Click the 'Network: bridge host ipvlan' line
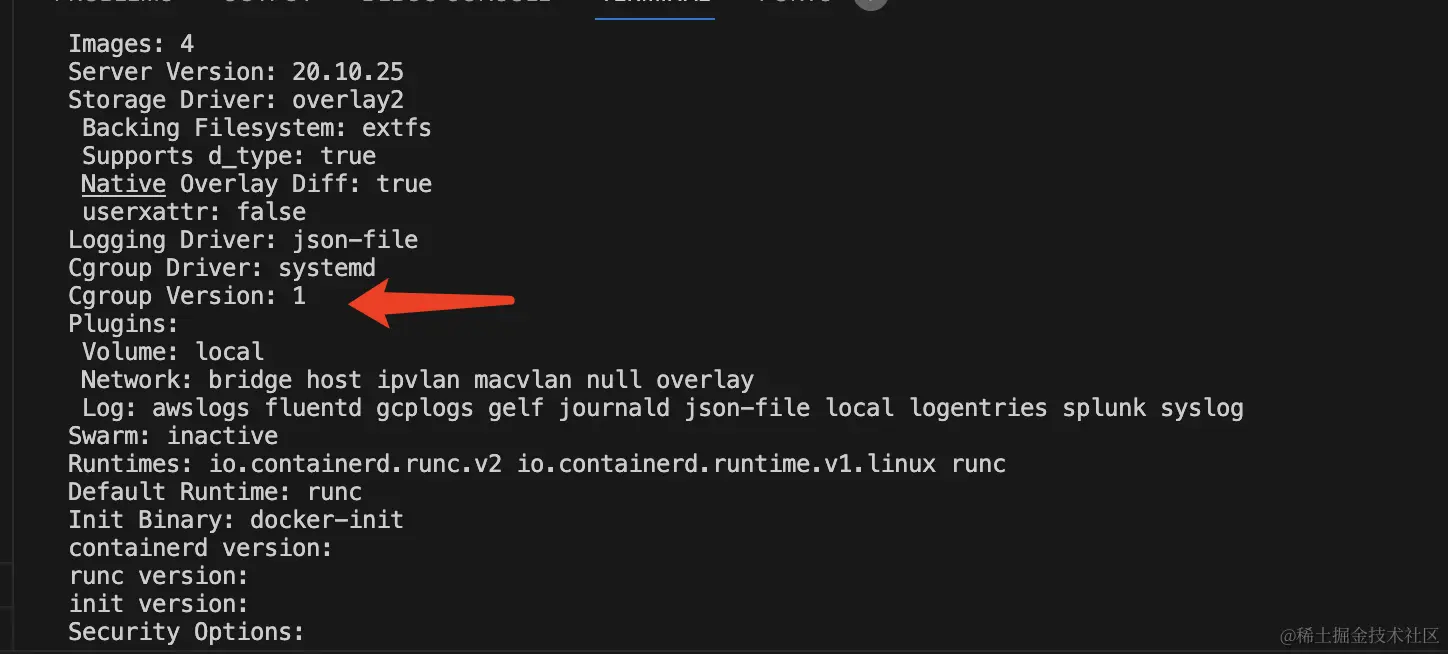This screenshot has height=654, width=1448. point(418,380)
